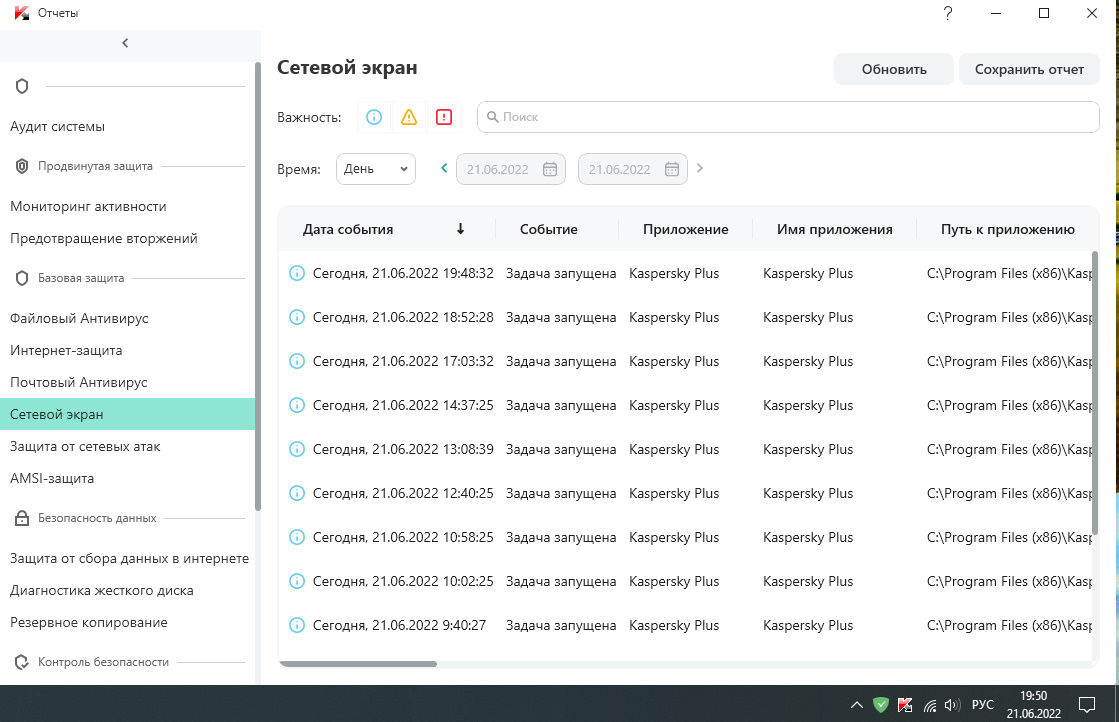Image resolution: width=1119 pixels, height=722 pixels.
Task: Select the Сегодня, 21.06.2022 9:40:27 date cell
Action: [x=399, y=626]
